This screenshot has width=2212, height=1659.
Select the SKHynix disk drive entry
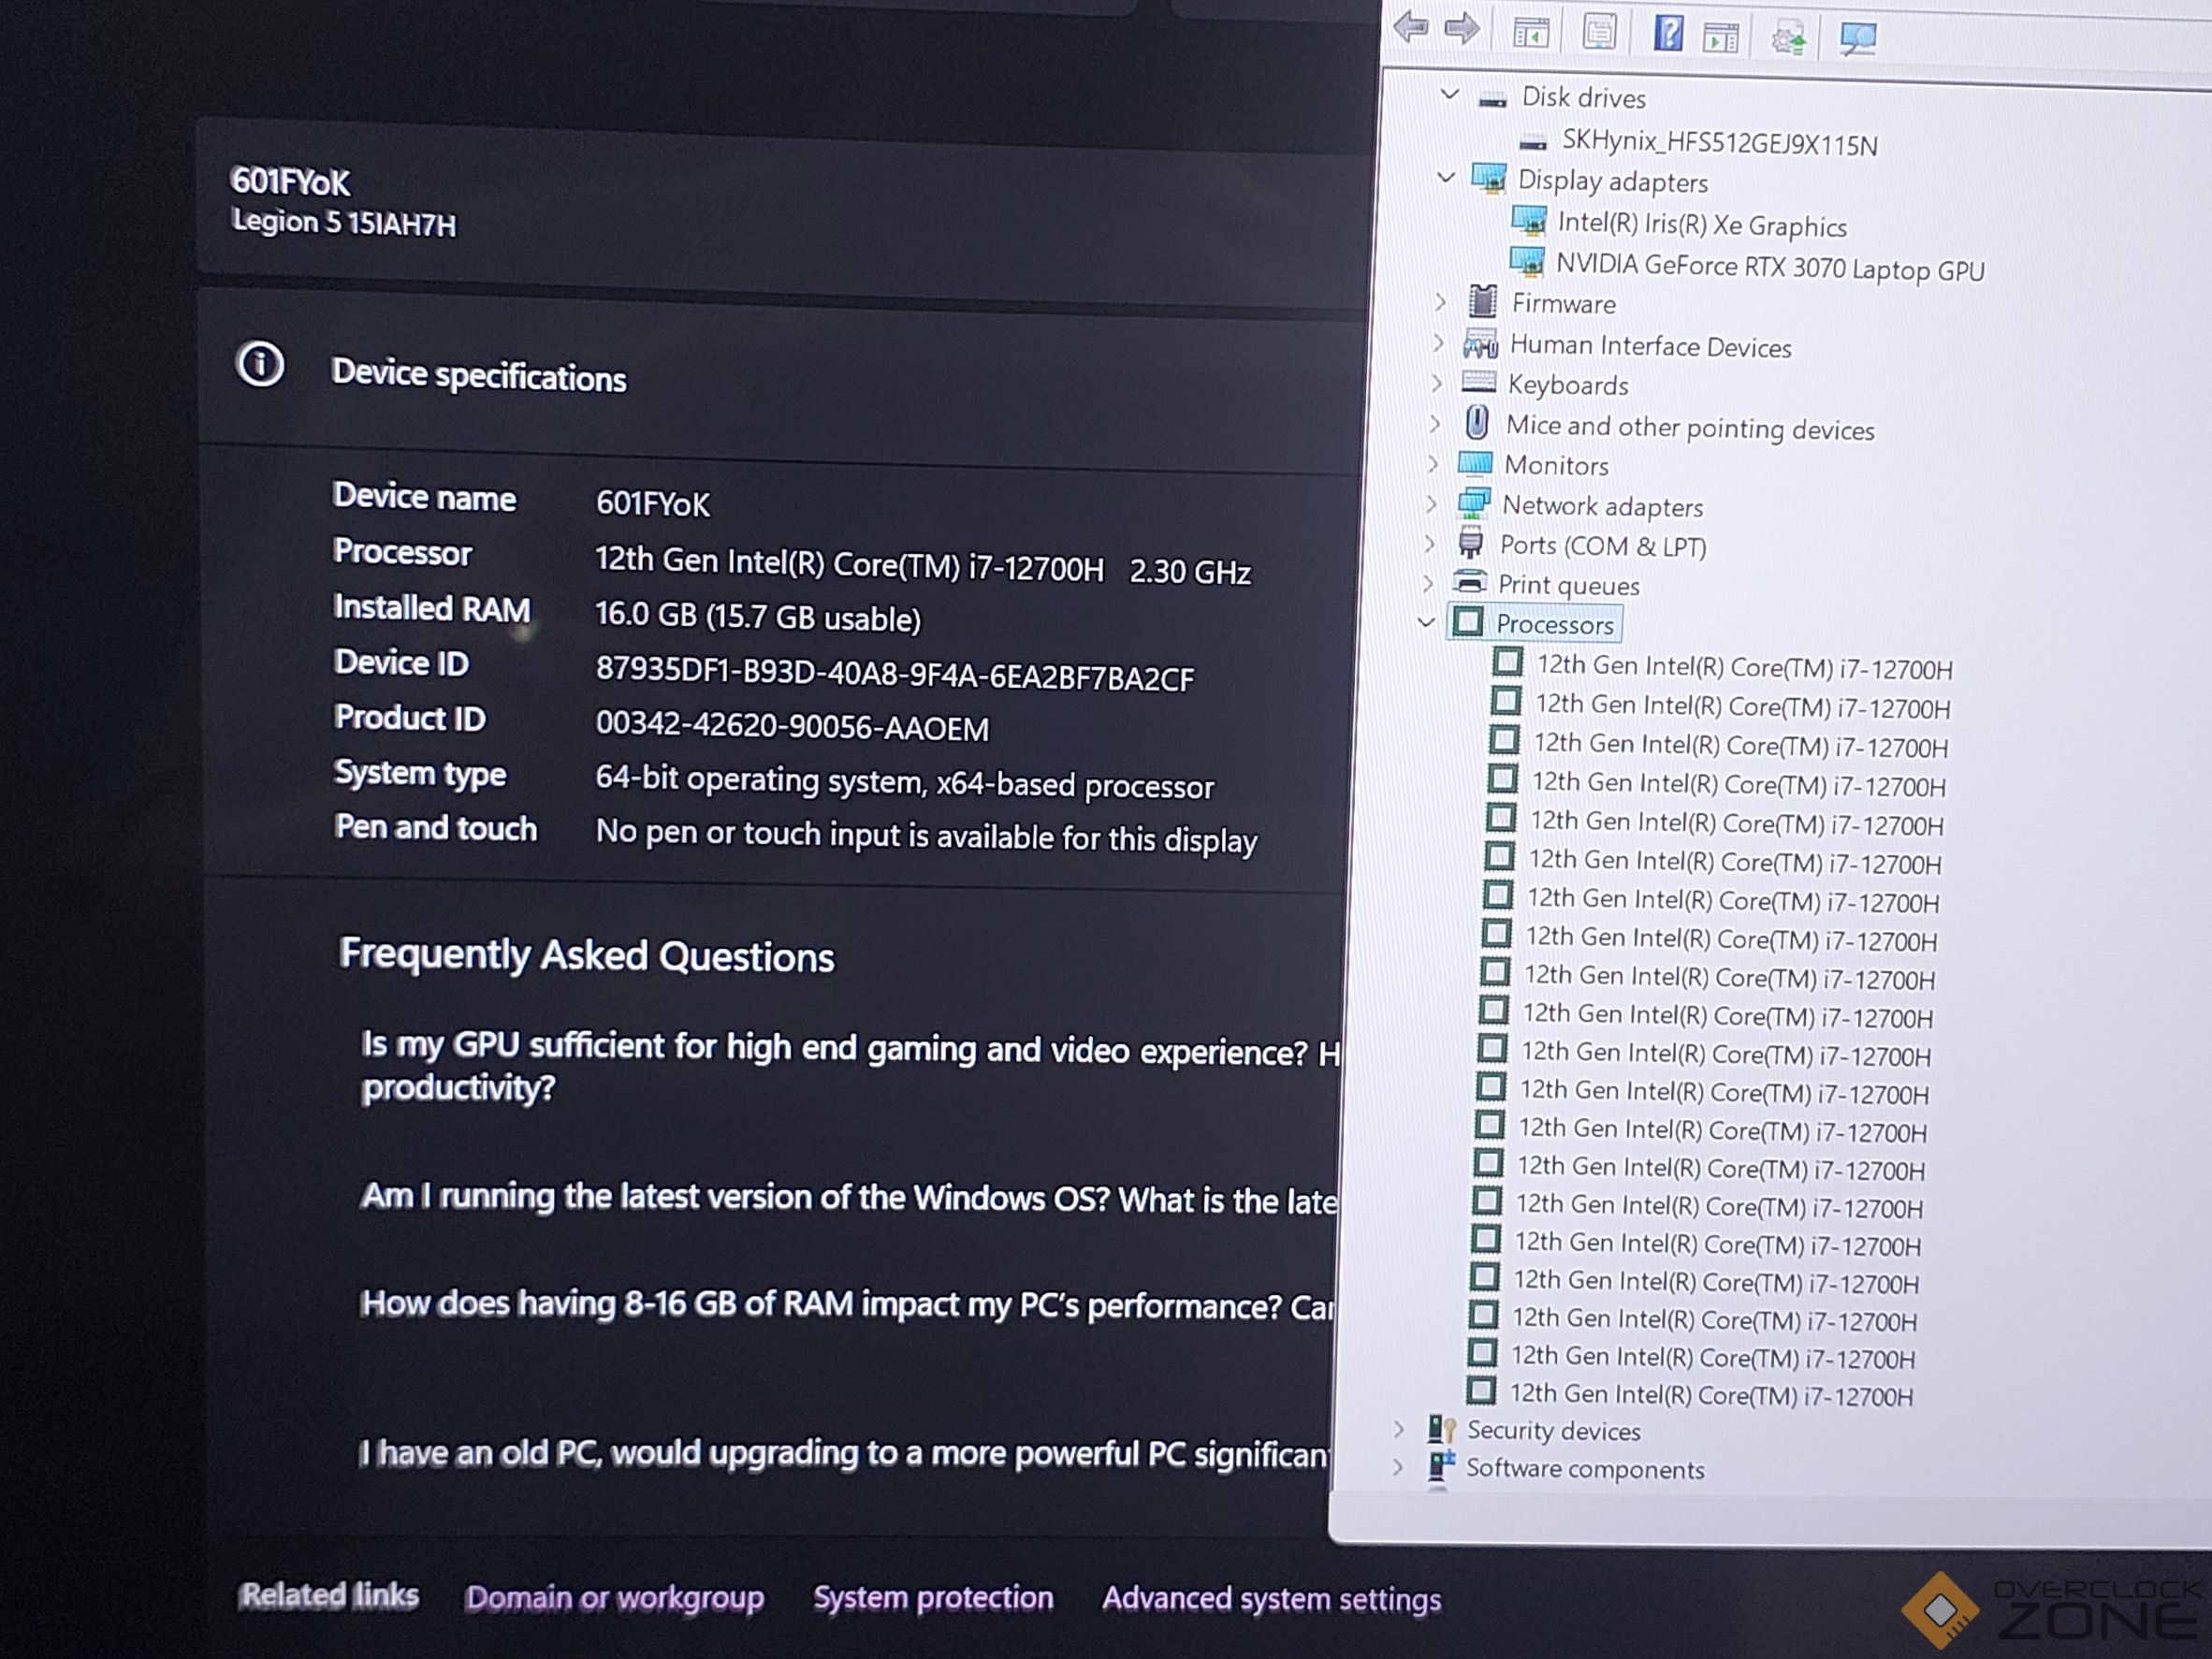[1719, 143]
